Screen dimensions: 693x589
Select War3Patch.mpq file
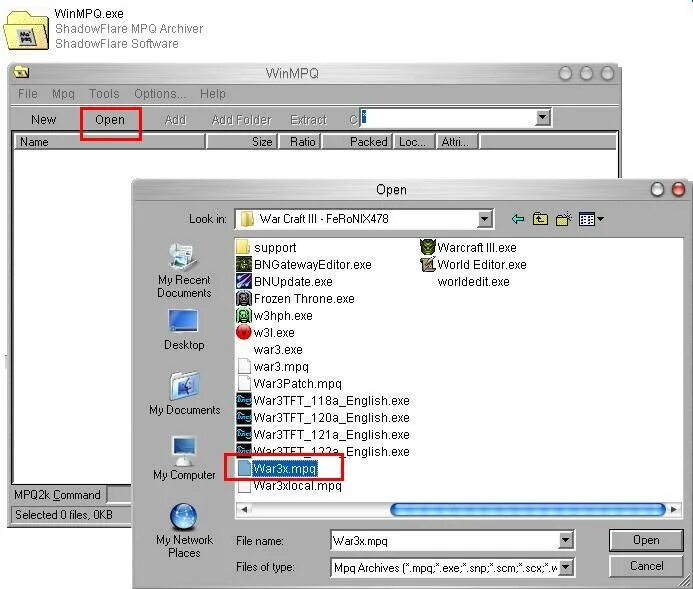[x=290, y=384]
